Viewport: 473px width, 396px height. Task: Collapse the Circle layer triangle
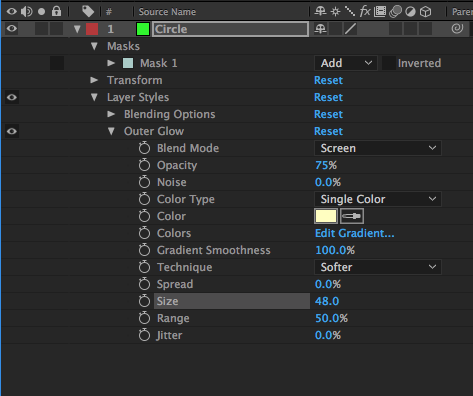(77, 29)
